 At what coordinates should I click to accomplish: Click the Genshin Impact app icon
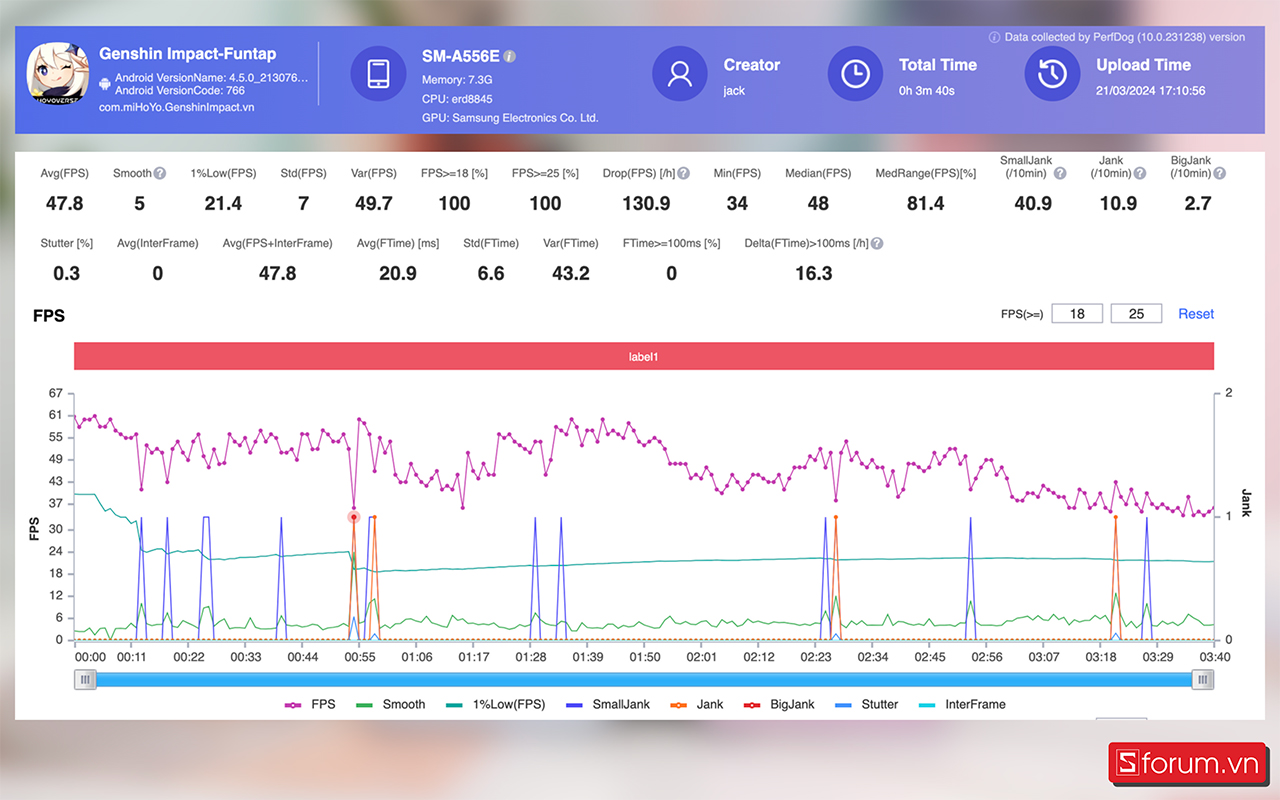[58, 75]
